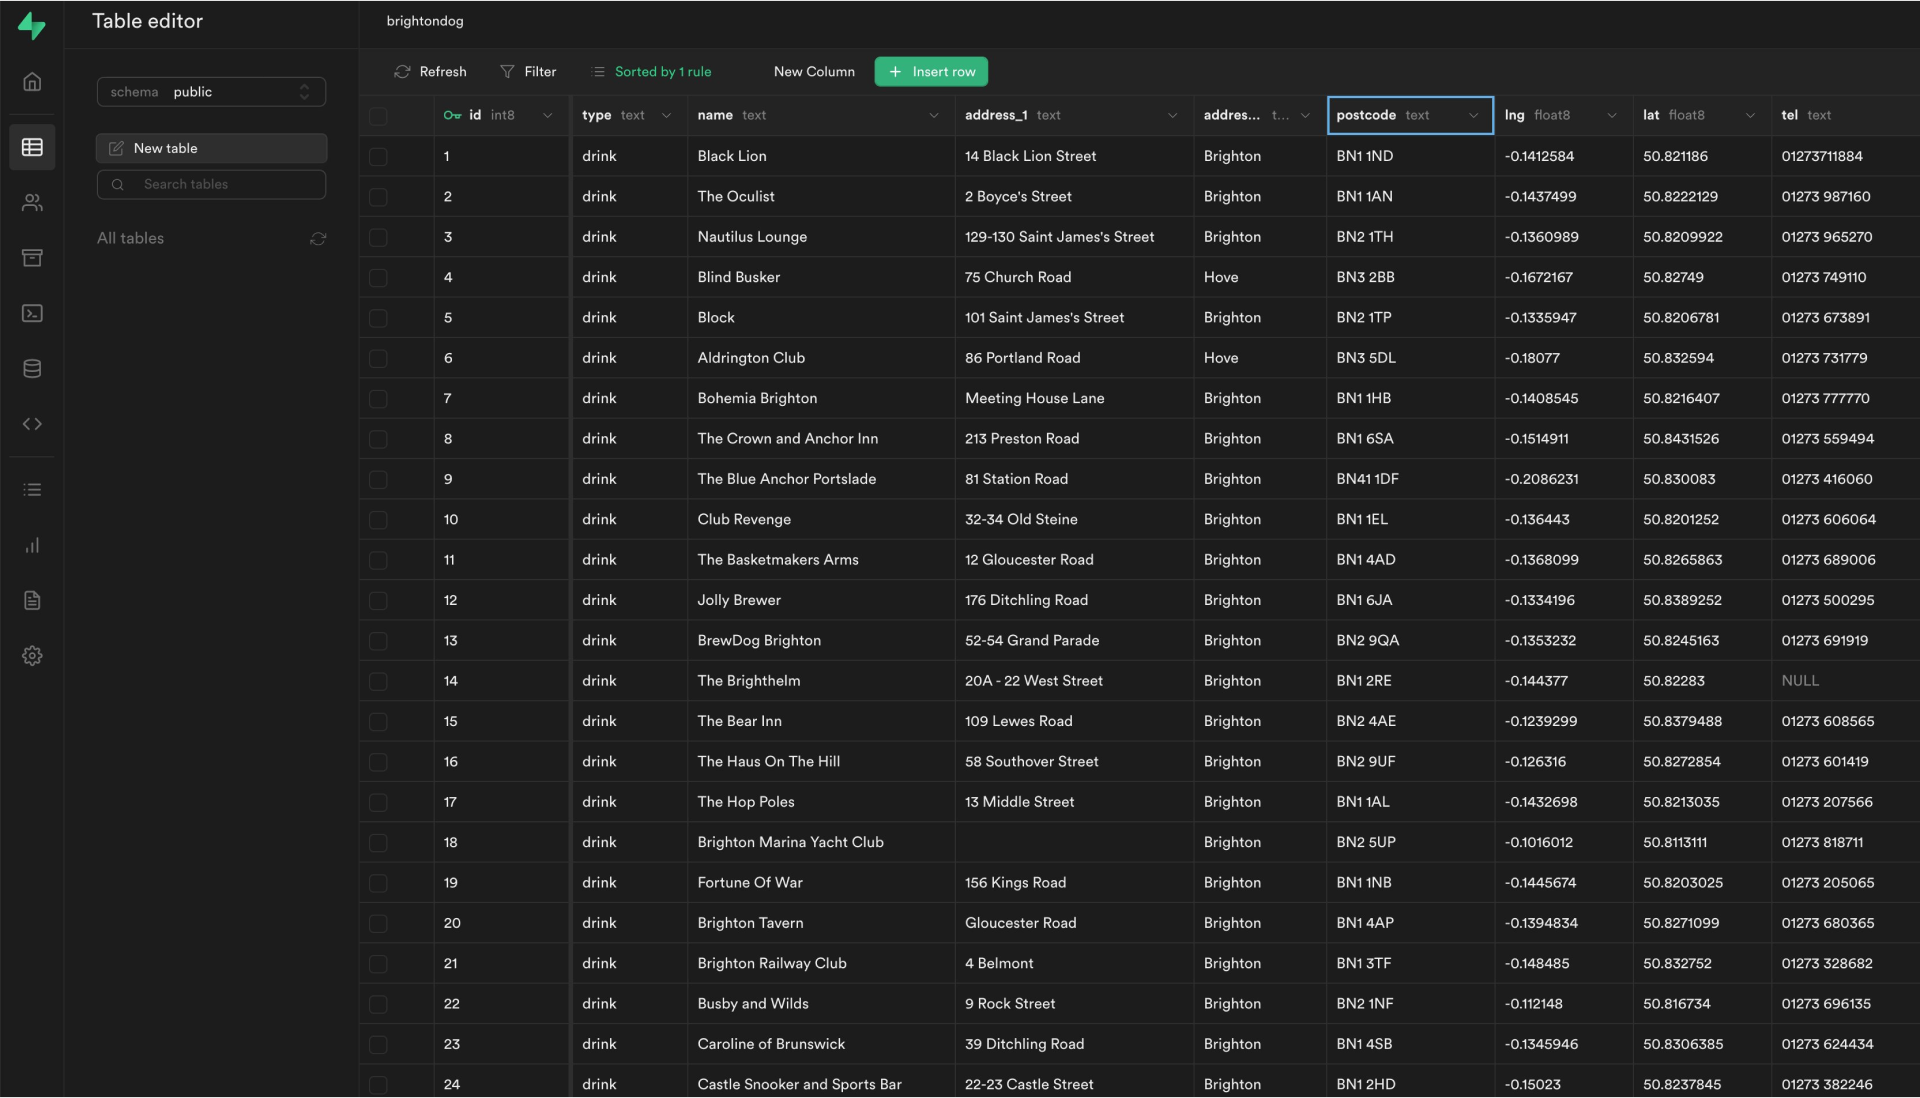Open the type column header dropdown arrow
Screen dimensions: 1920x1098
click(x=666, y=115)
